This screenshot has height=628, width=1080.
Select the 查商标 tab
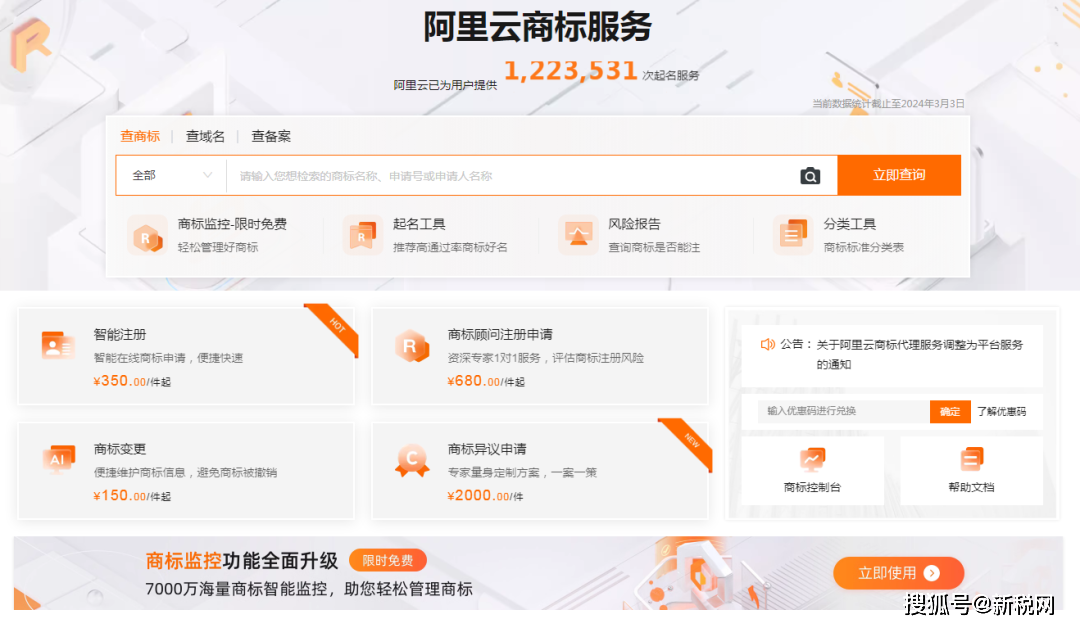tap(140, 136)
